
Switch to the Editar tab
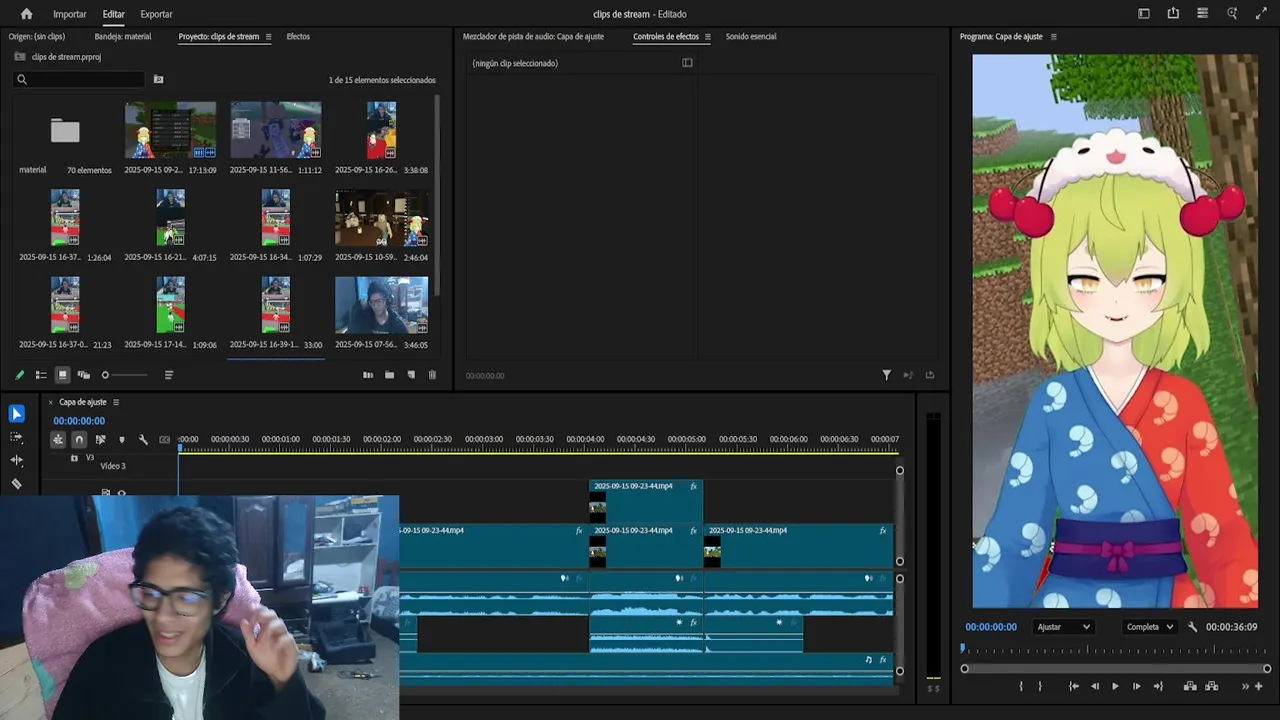[x=114, y=14]
